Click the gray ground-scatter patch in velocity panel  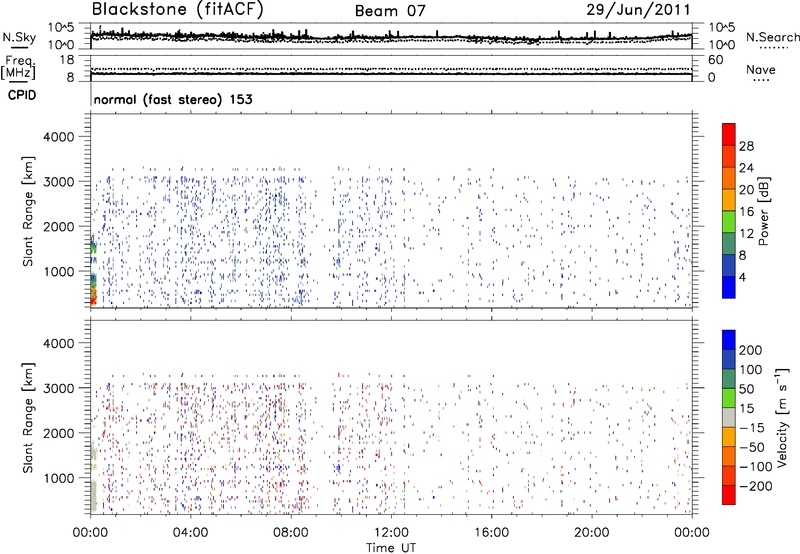pyautogui.click(x=93, y=496)
